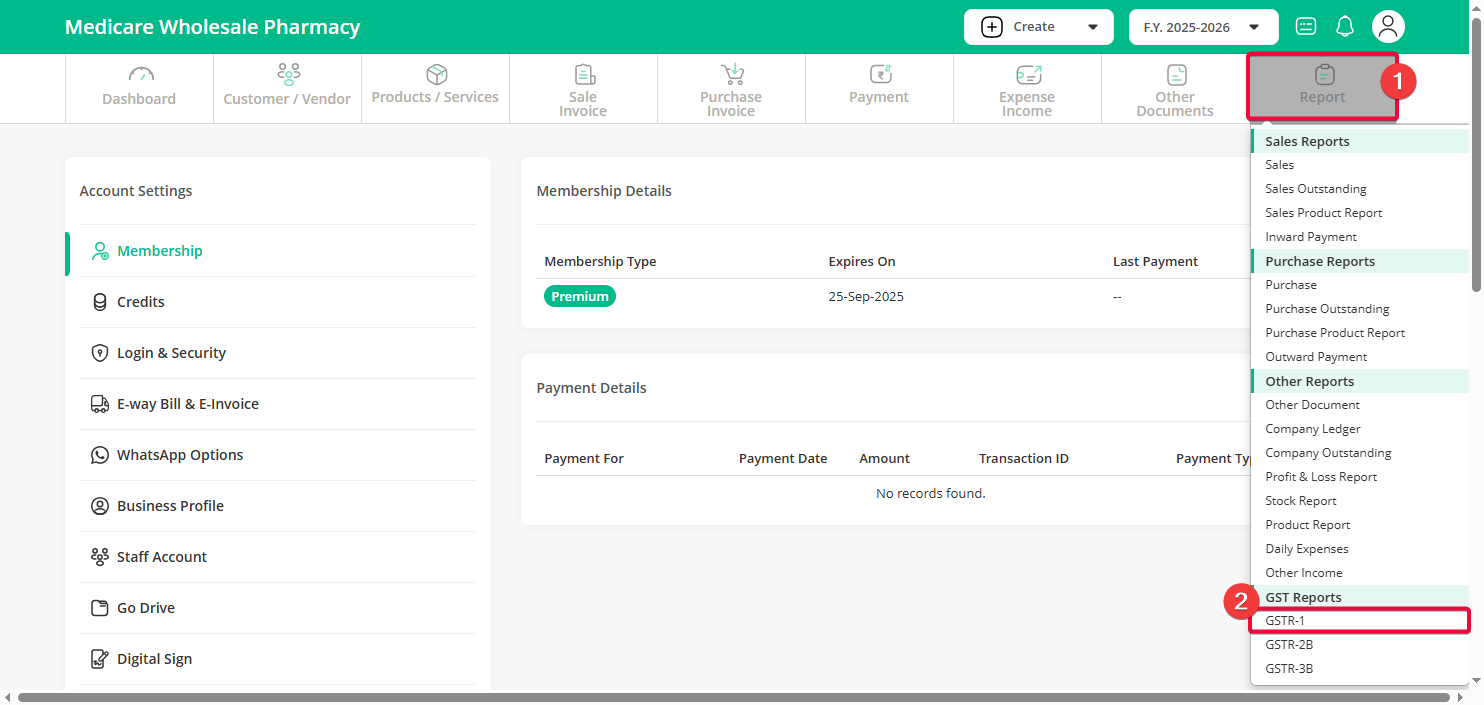
Task: Choose Profit & Loss Report entry
Action: pyautogui.click(x=1321, y=477)
